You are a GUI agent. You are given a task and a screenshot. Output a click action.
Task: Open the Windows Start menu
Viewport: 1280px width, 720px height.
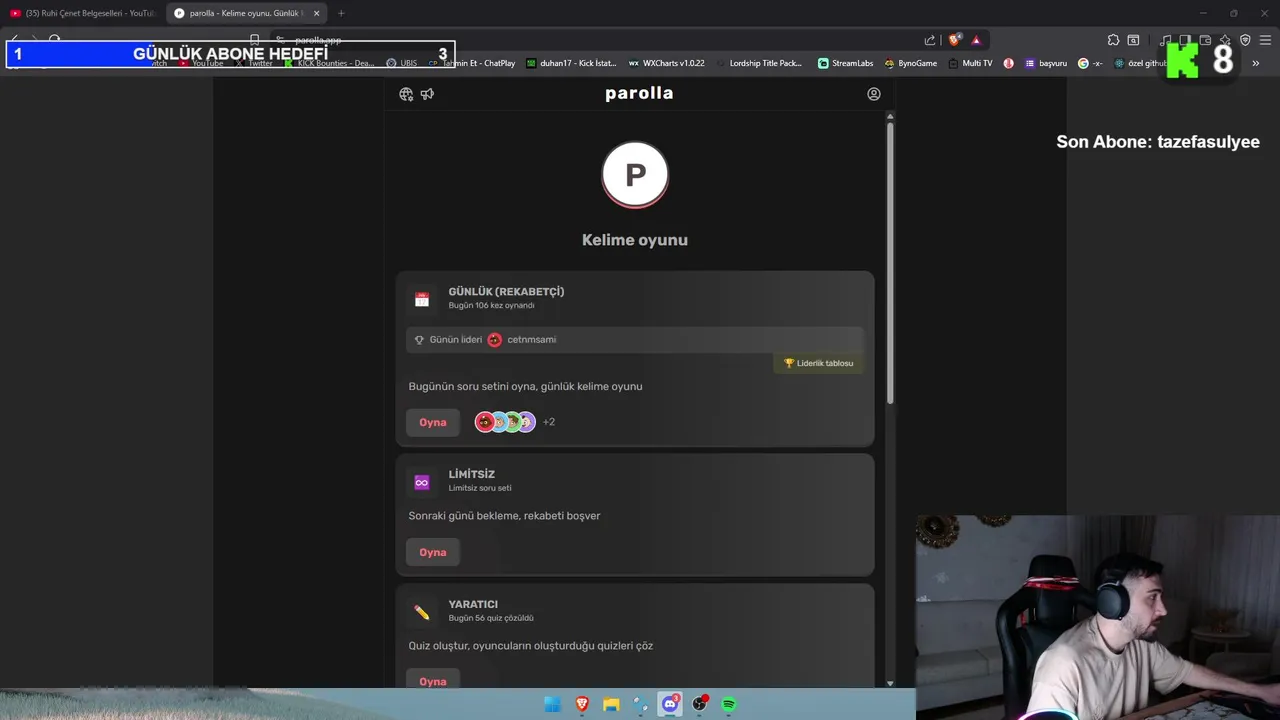pyautogui.click(x=552, y=704)
